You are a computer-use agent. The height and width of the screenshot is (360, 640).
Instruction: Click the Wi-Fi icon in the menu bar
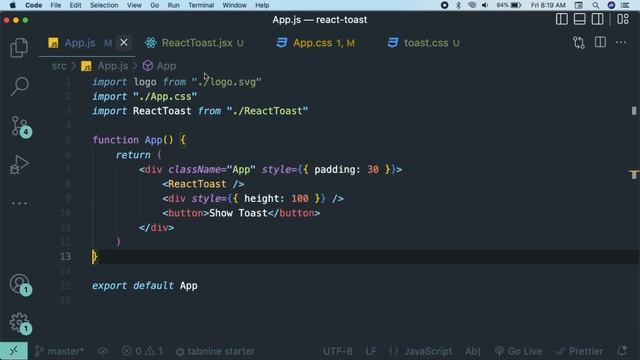(472, 5)
